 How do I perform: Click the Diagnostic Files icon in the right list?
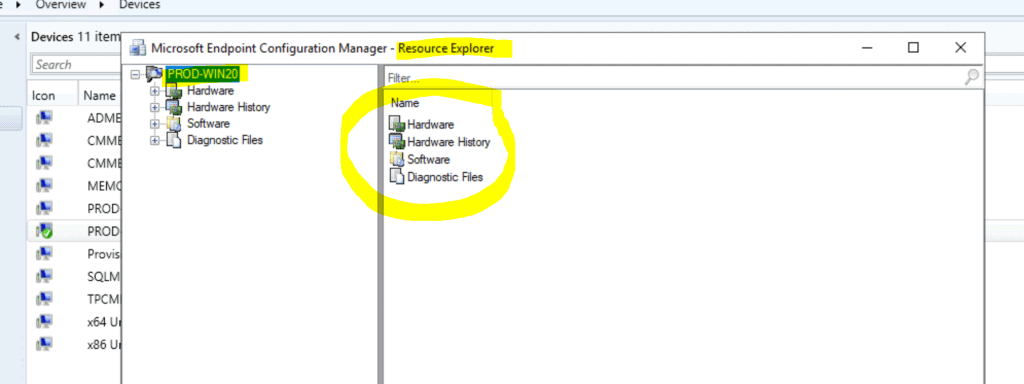397,176
